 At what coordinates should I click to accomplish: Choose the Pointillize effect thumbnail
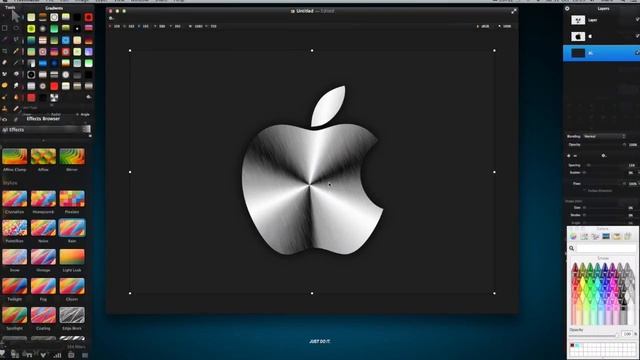tap(15, 228)
